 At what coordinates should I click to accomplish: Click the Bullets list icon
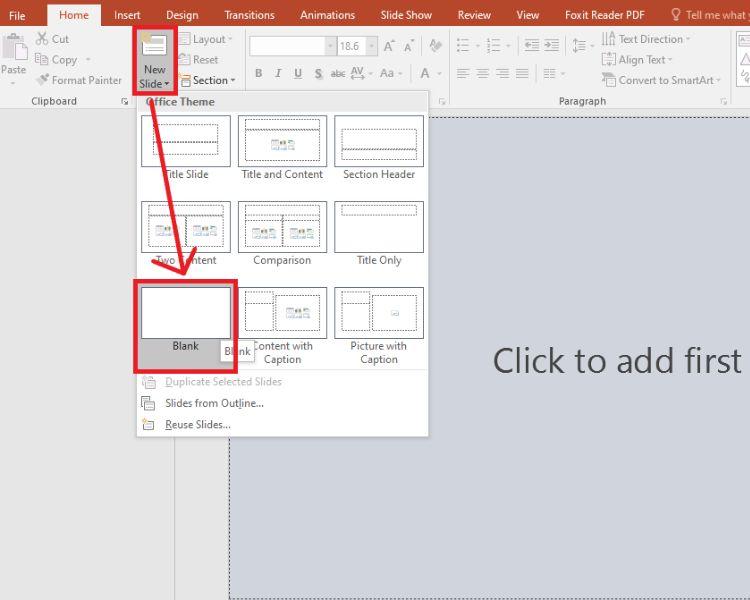click(463, 46)
